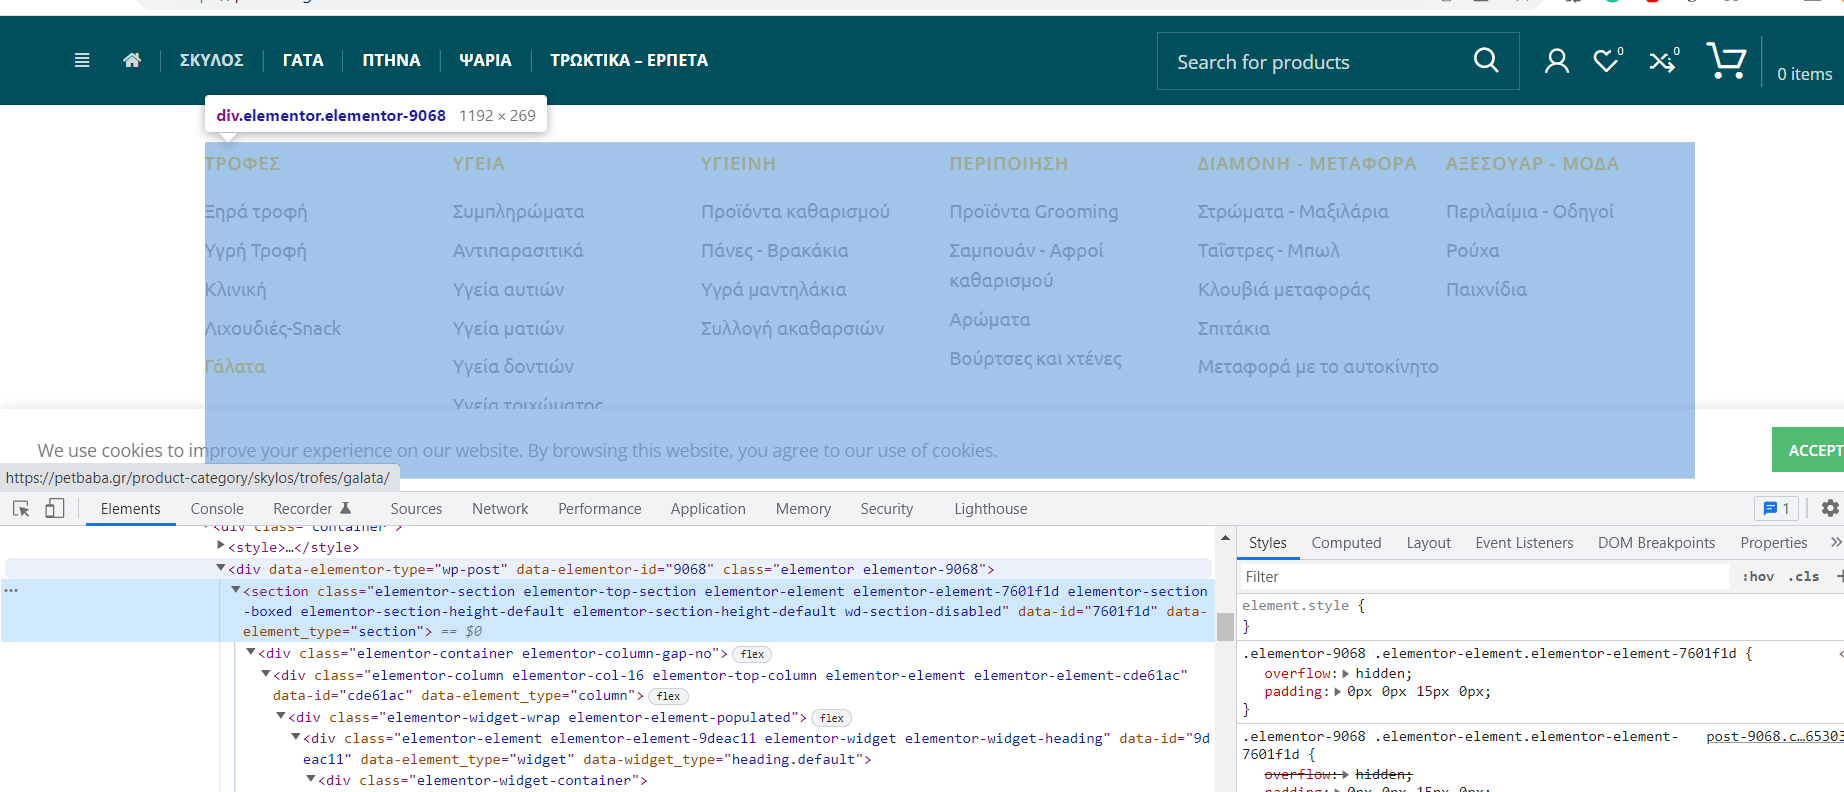Switch to Layout pane tab

pos(1428,542)
